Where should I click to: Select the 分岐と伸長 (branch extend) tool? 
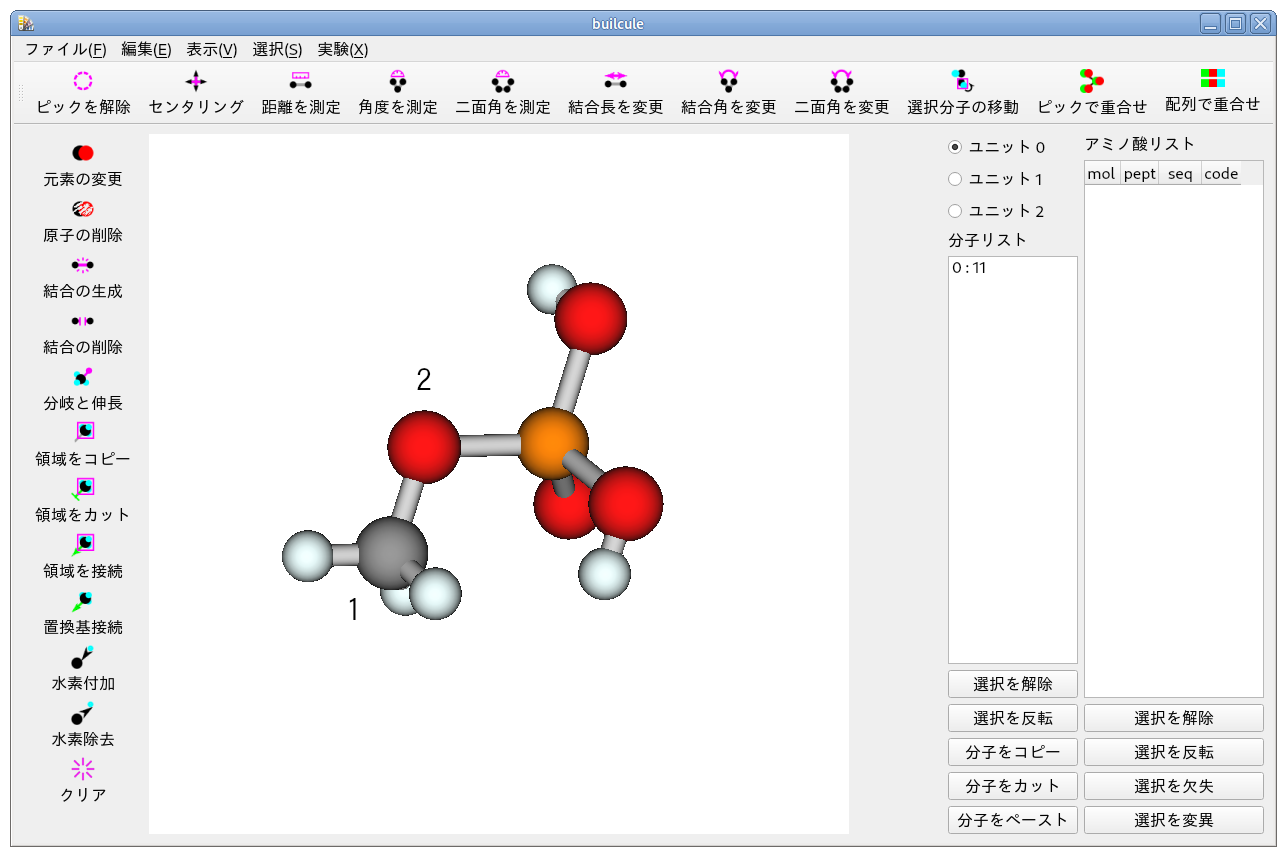coord(80,388)
